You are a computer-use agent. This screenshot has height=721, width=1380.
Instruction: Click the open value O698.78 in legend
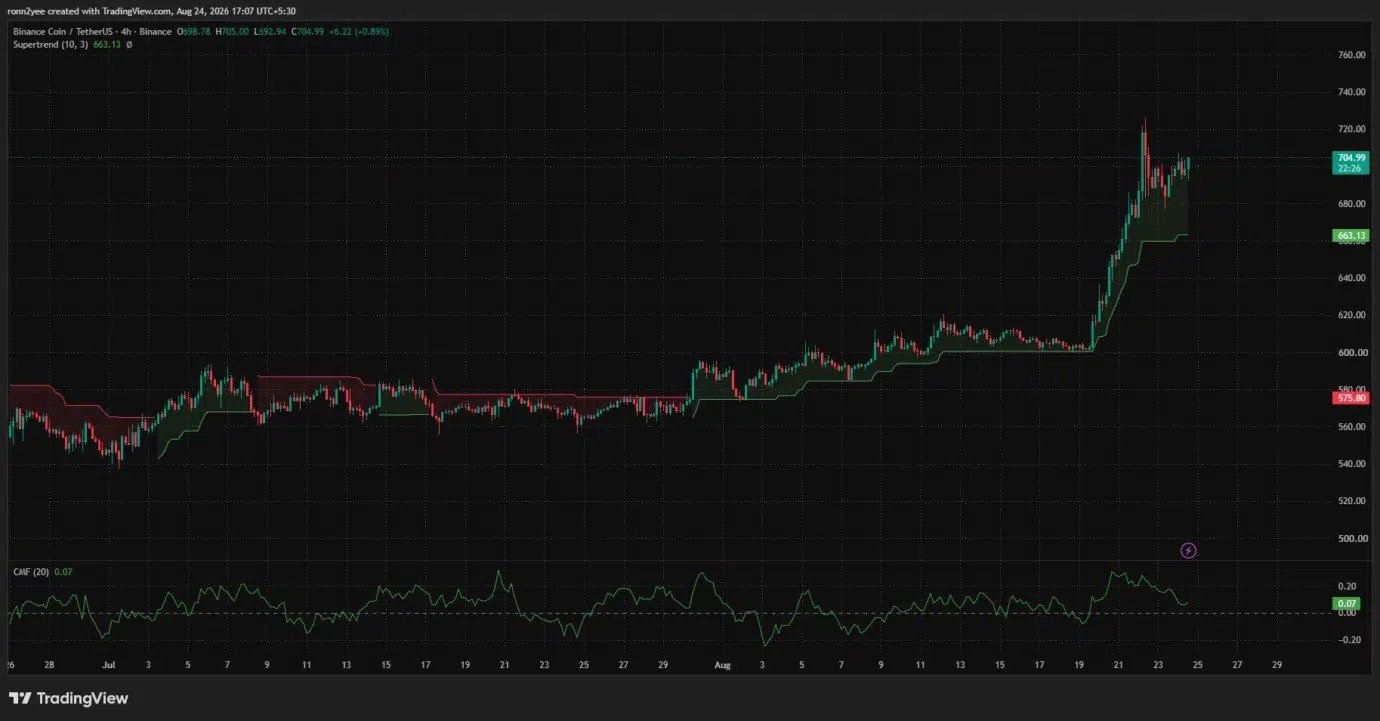(x=192, y=32)
